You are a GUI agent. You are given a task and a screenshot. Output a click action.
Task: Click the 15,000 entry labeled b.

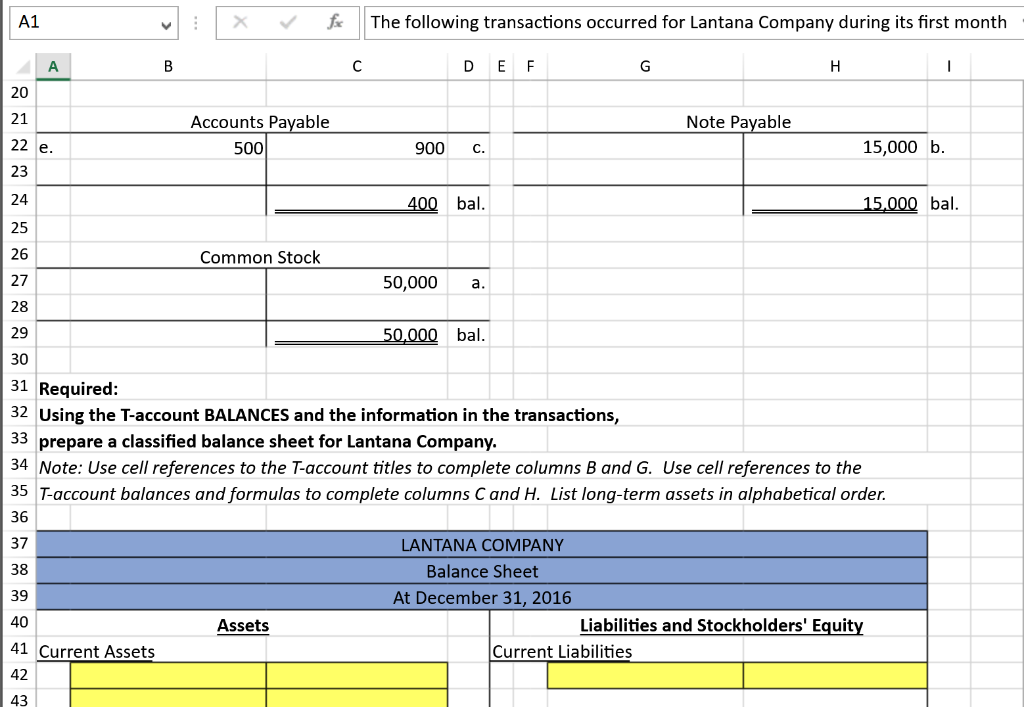pos(835,147)
